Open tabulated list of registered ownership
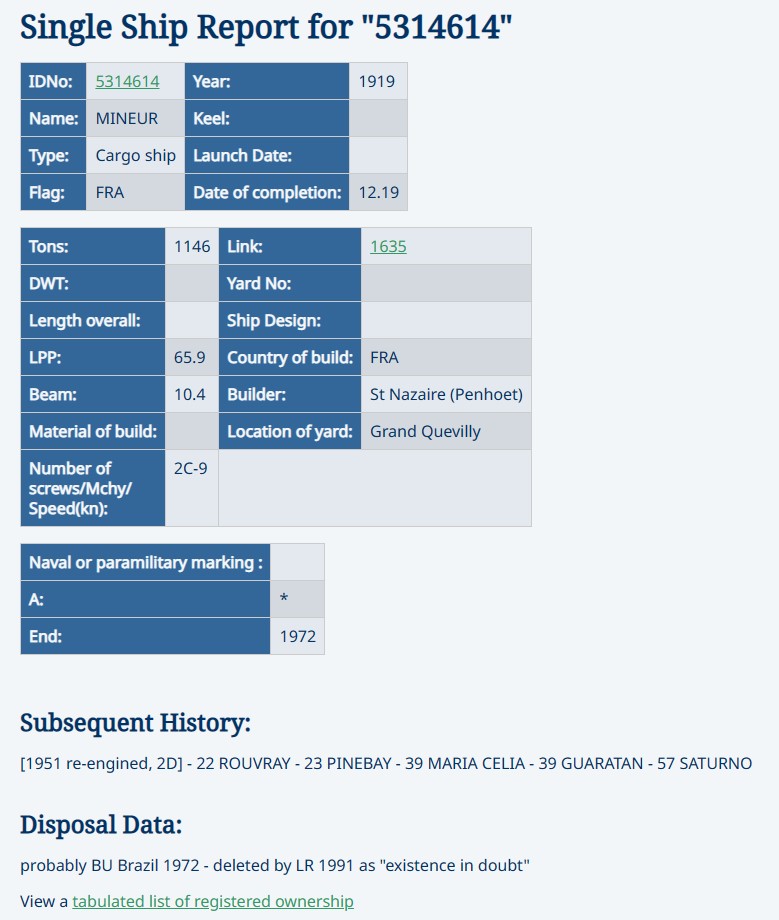779x920 pixels. 213,901
